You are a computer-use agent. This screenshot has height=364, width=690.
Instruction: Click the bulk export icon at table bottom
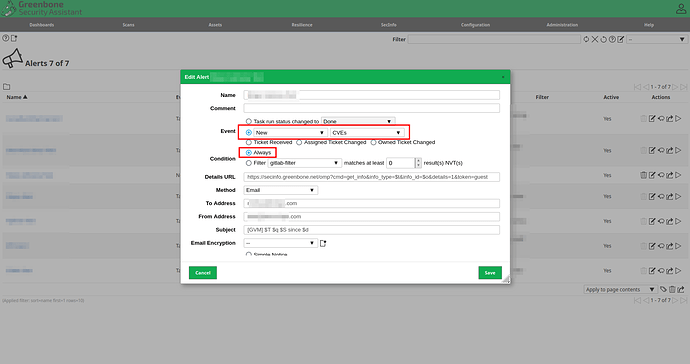[x=681, y=289]
